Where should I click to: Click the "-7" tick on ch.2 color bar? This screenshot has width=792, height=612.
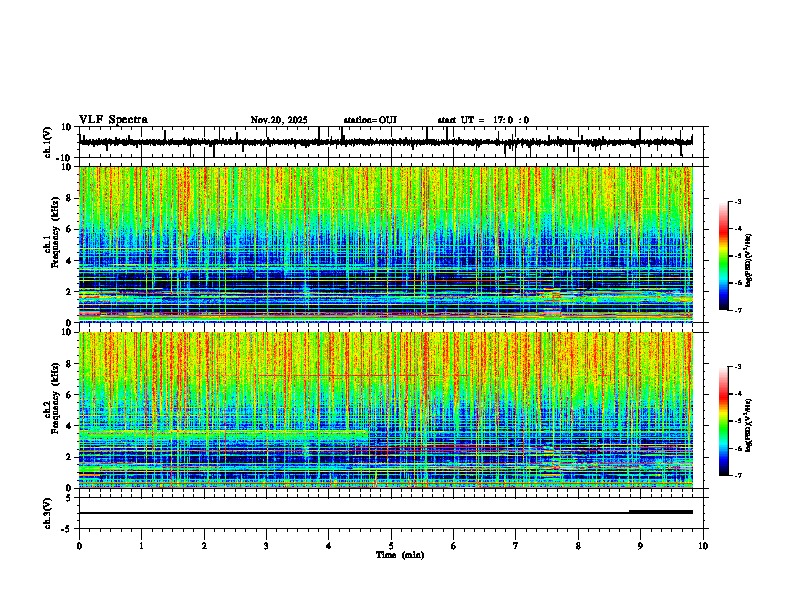point(737,476)
